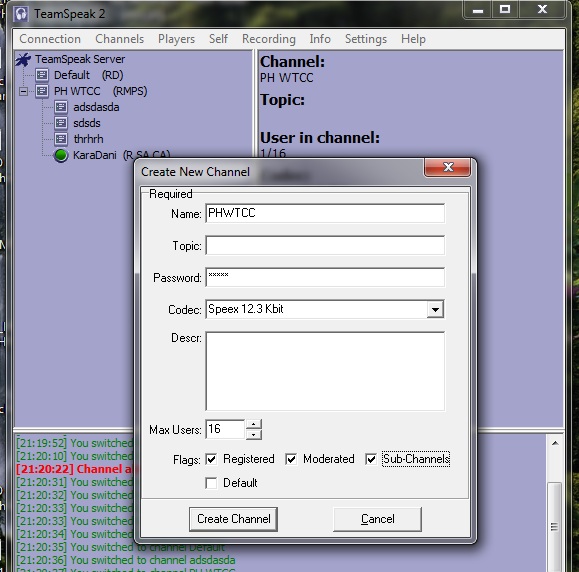Click the 'User in channel:' heading
Screen dimensions: 579x572
(320, 138)
